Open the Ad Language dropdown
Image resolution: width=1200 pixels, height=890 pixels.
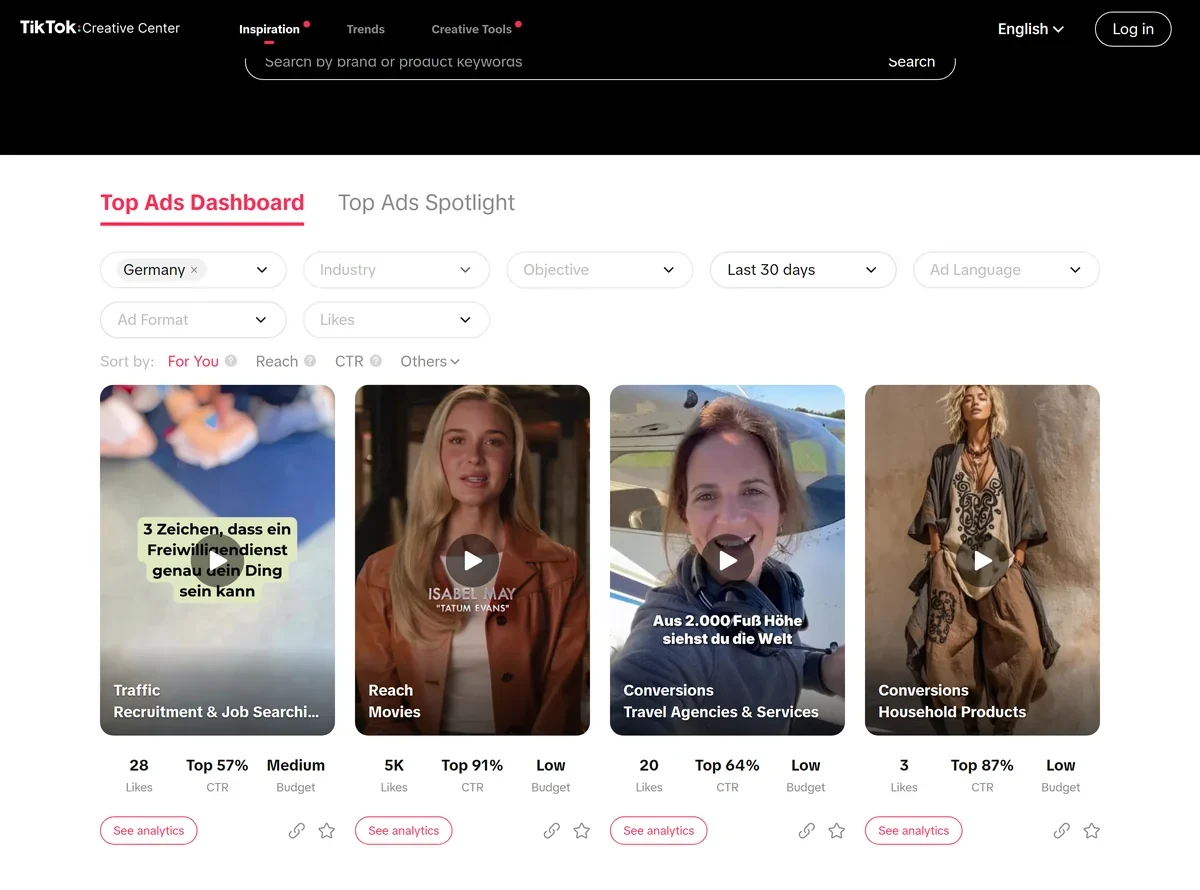pos(1006,270)
